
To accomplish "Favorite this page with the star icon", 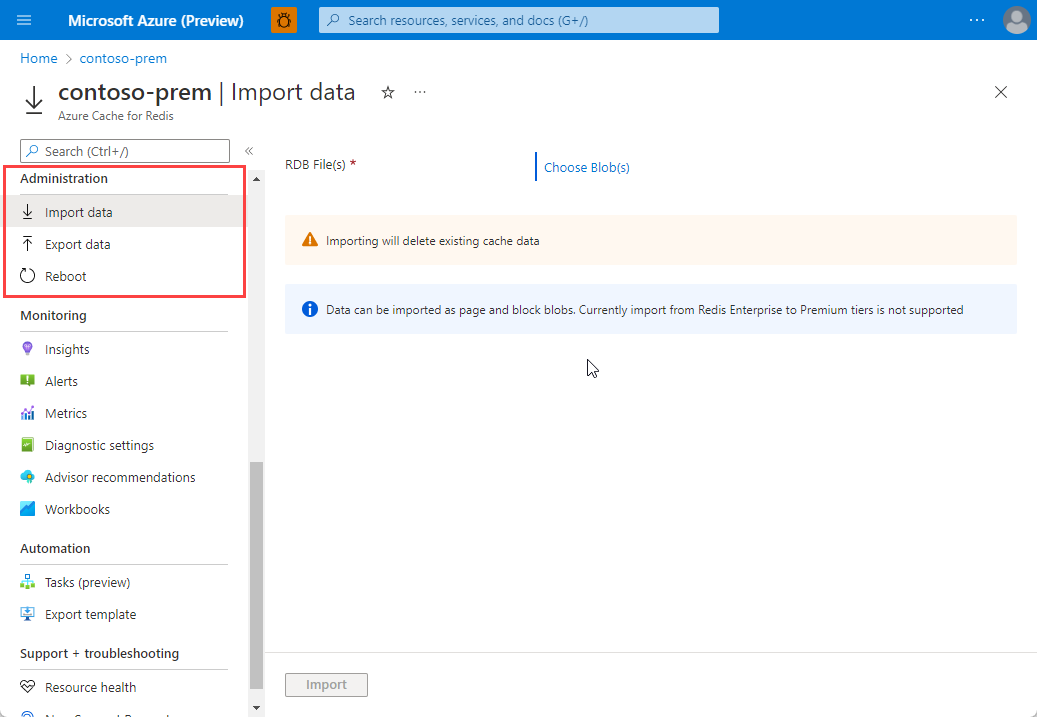I will pyautogui.click(x=388, y=93).
